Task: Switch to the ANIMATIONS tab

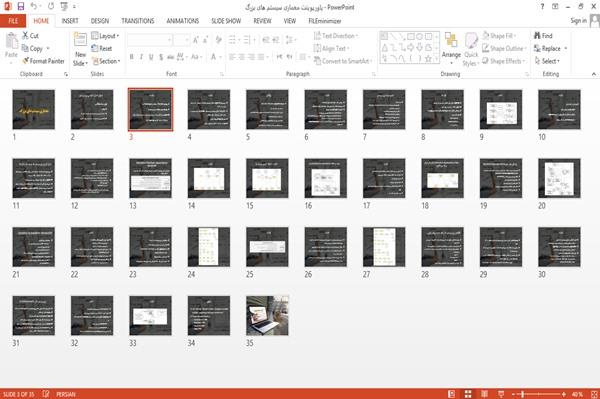Action: pyautogui.click(x=183, y=21)
